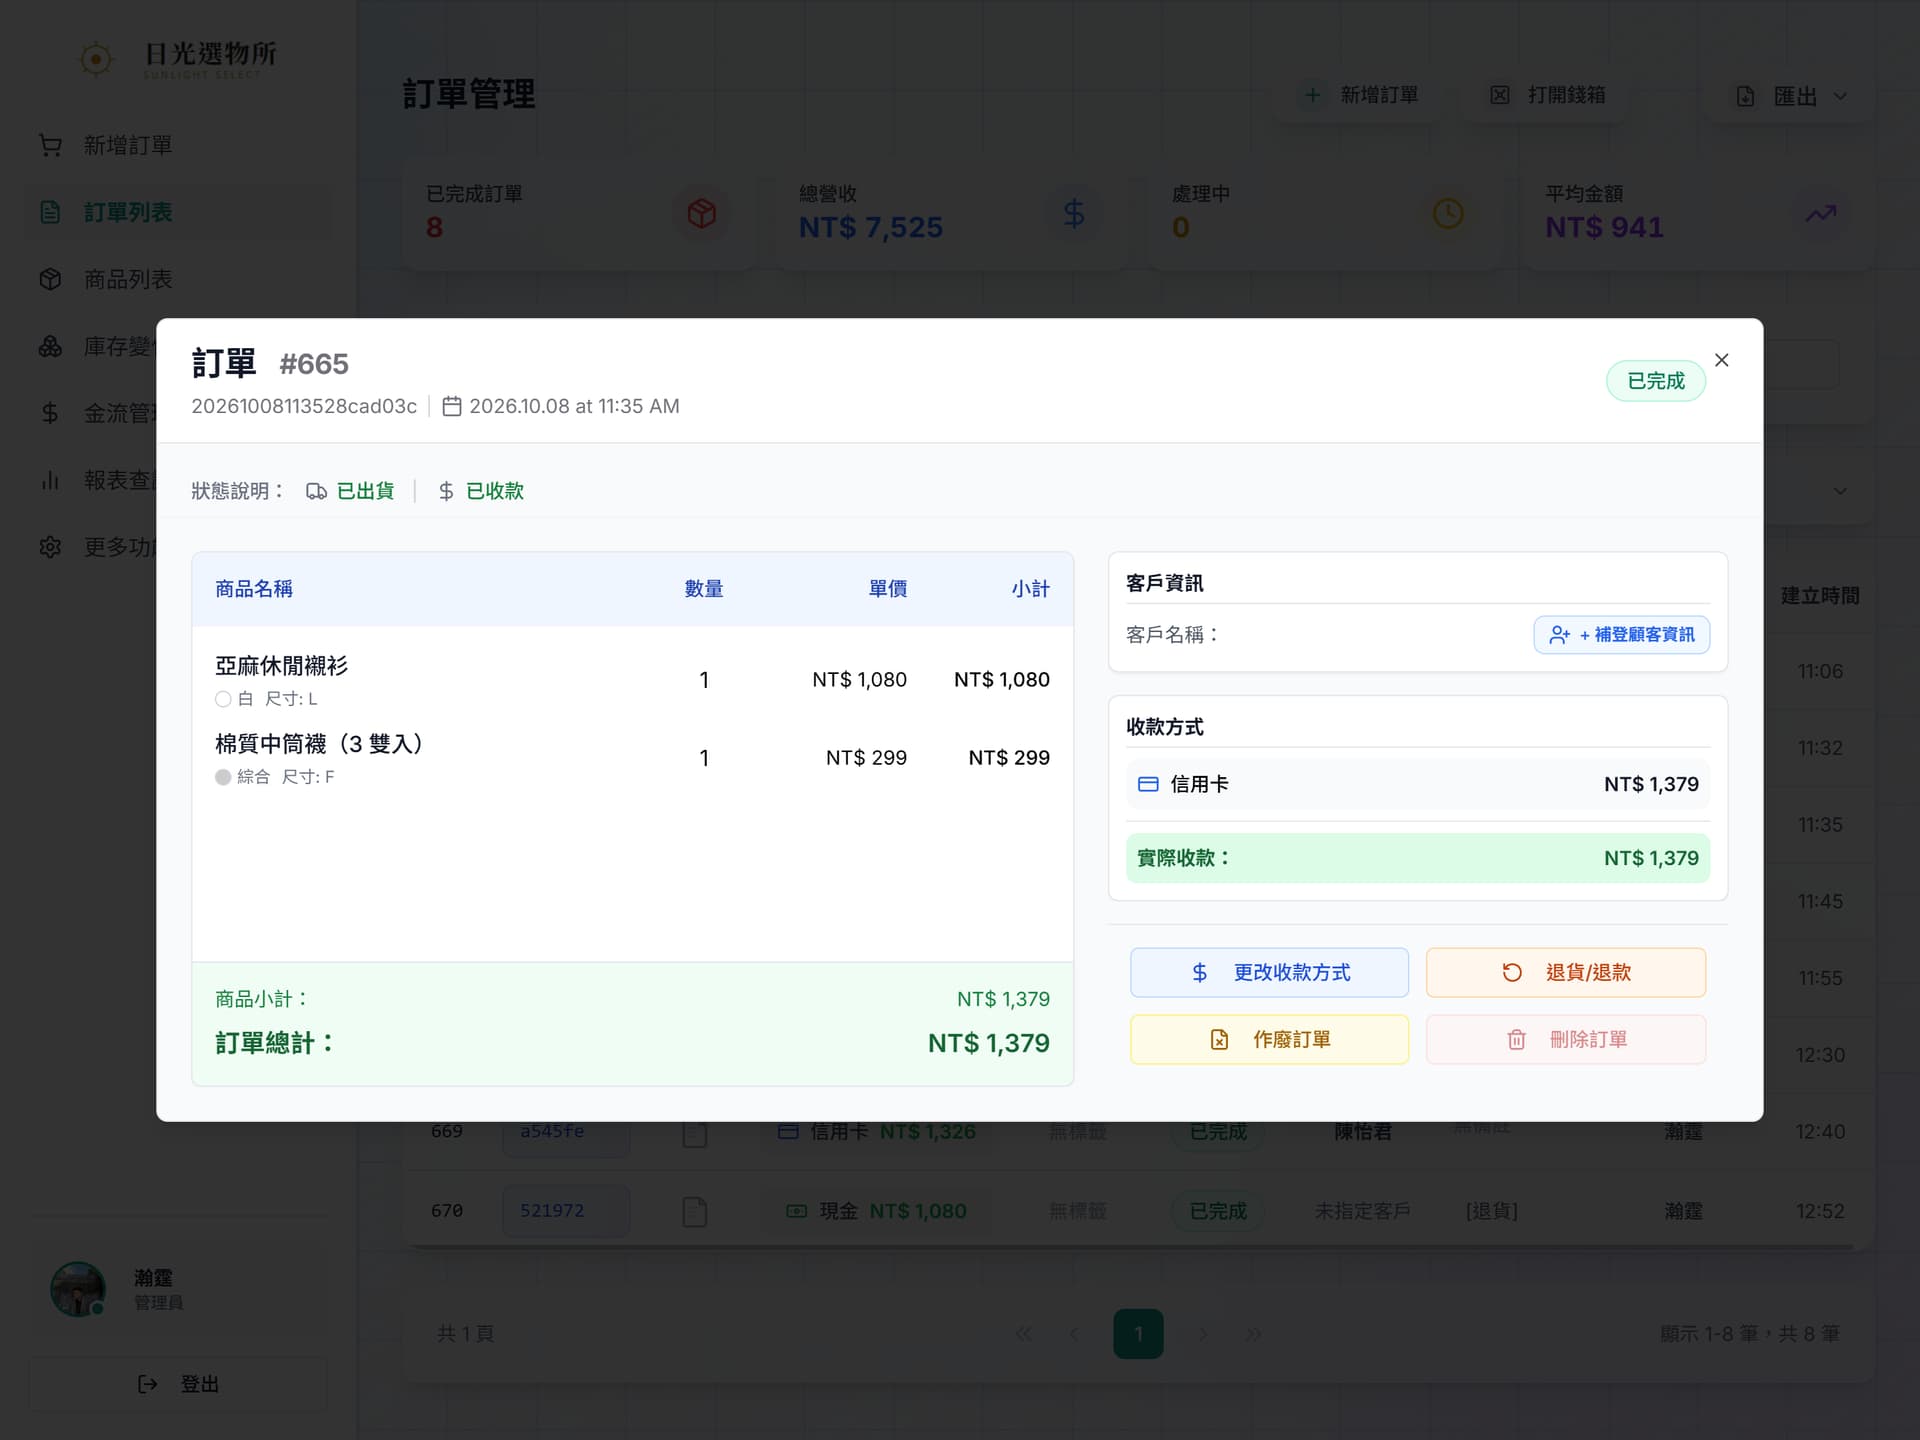Viewport: 1920px width, 1440px height.
Task: Open 商品列表 in the sidebar
Action: pyautogui.click(x=178, y=279)
